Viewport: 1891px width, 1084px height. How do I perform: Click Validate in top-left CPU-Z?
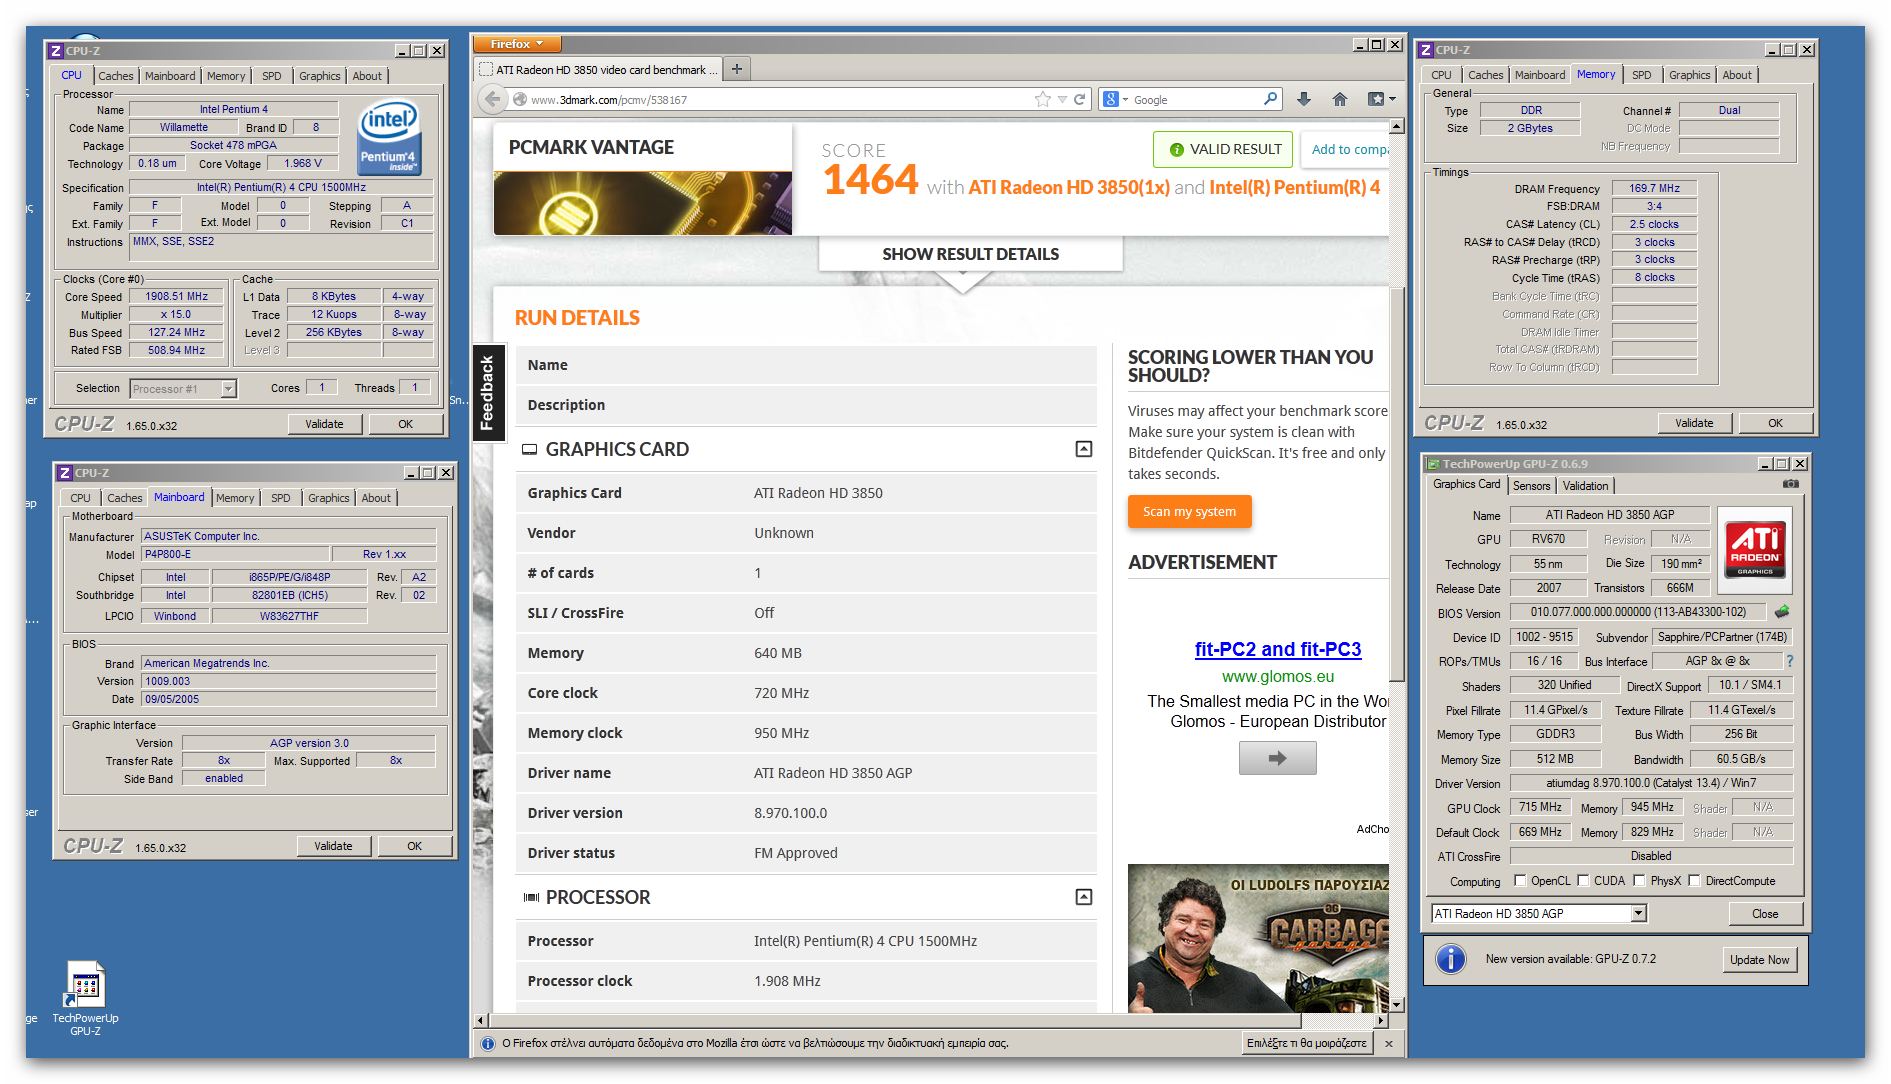pyautogui.click(x=324, y=424)
